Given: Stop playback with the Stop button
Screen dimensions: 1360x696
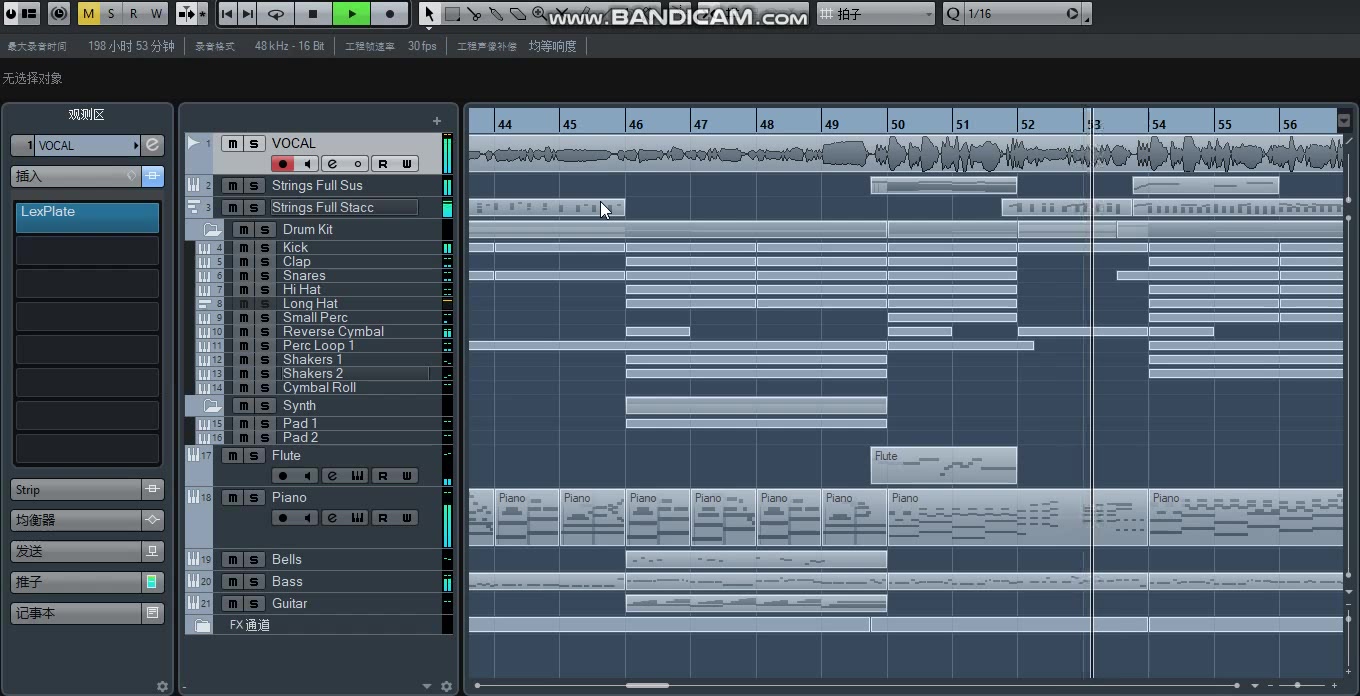Looking at the screenshot, I should point(312,14).
